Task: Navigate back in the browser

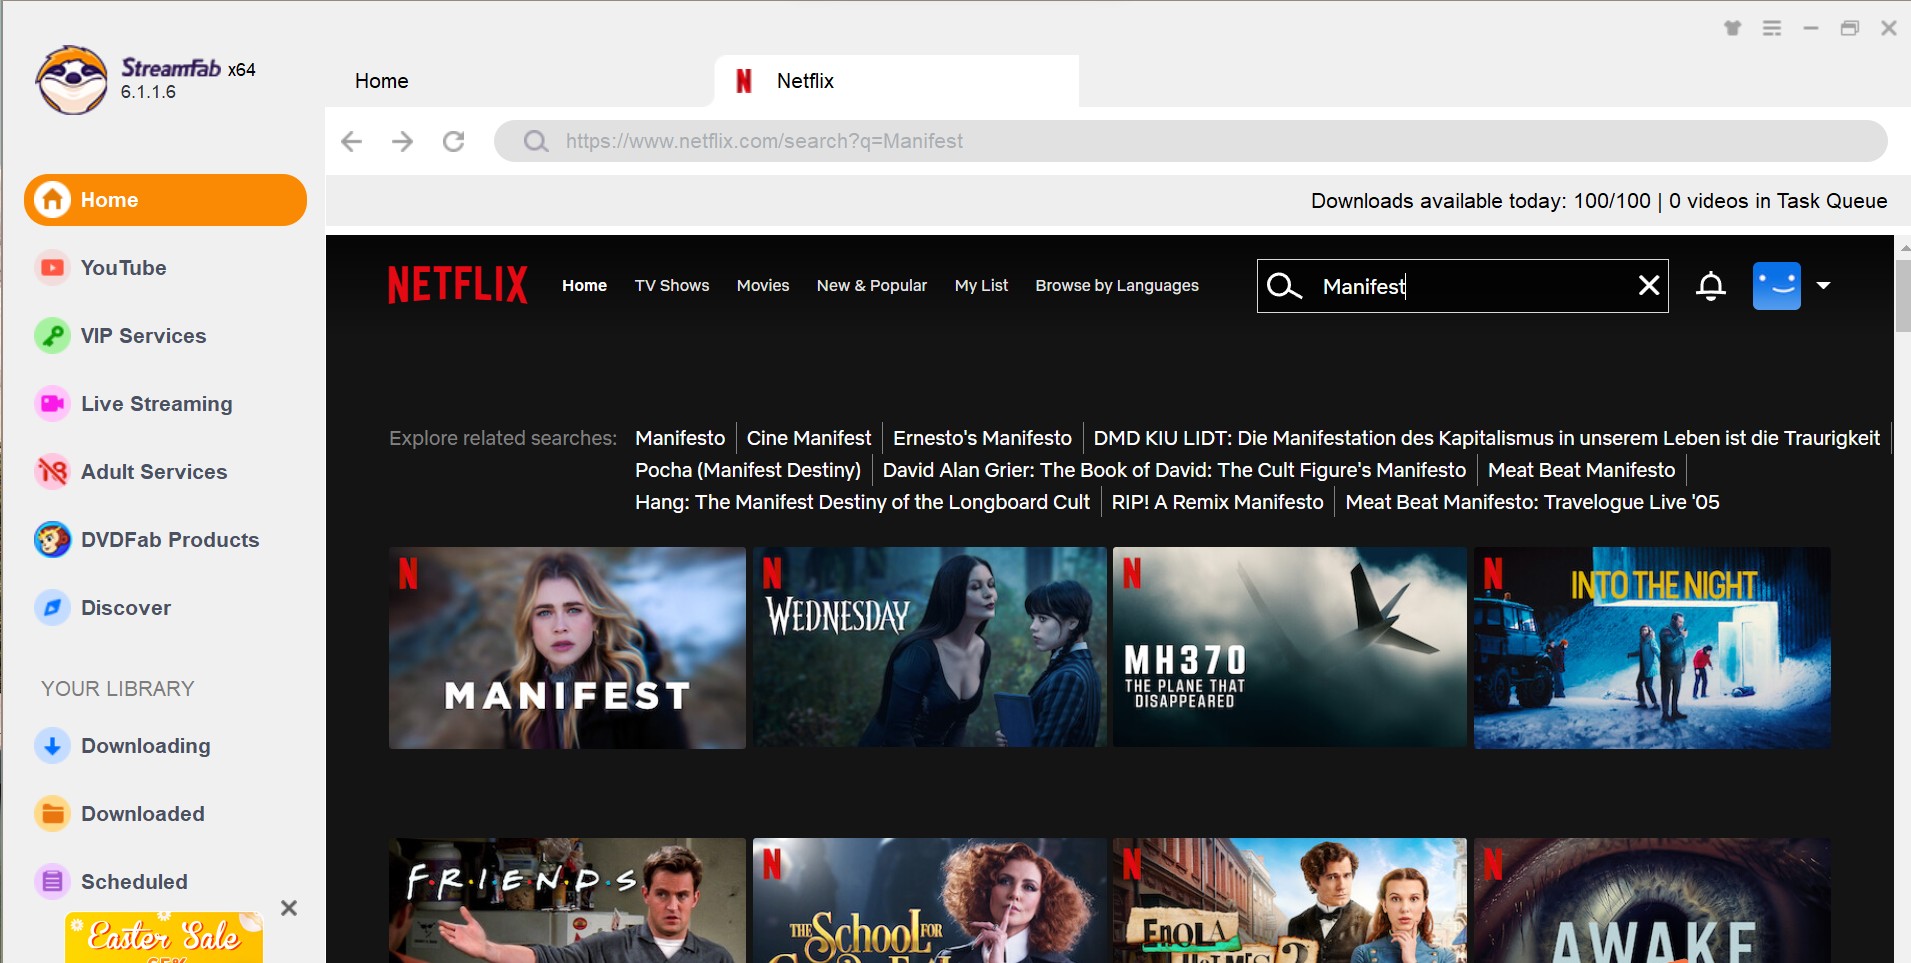Action: [351, 141]
